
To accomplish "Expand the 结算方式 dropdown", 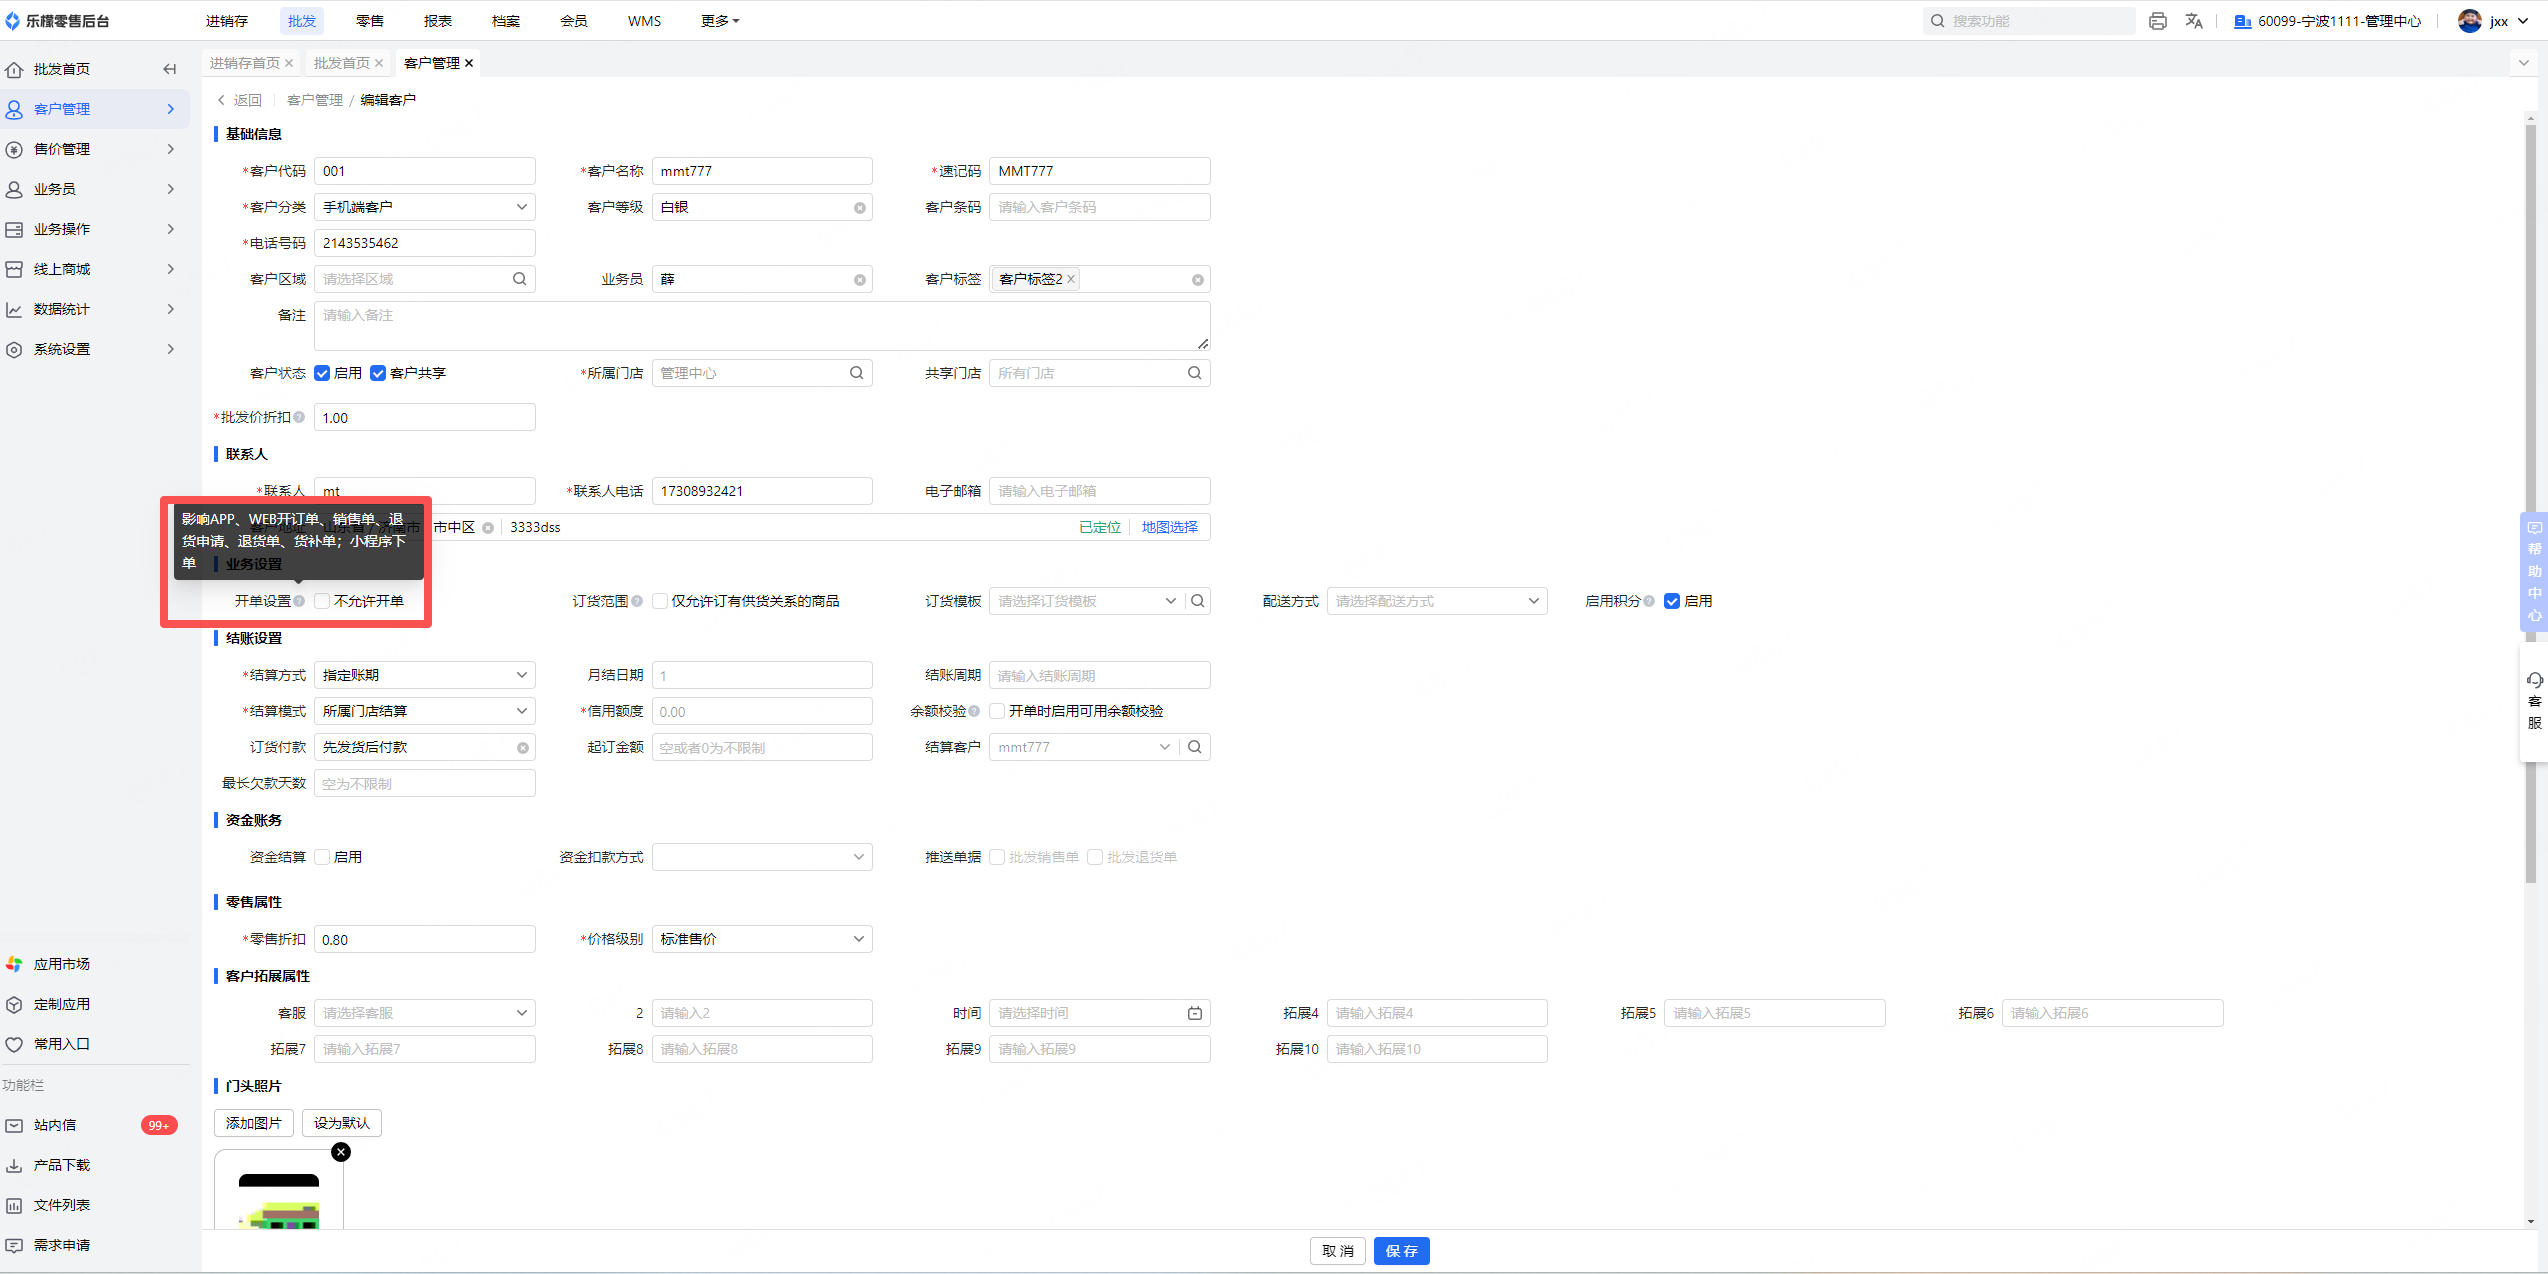I will click(424, 675).
